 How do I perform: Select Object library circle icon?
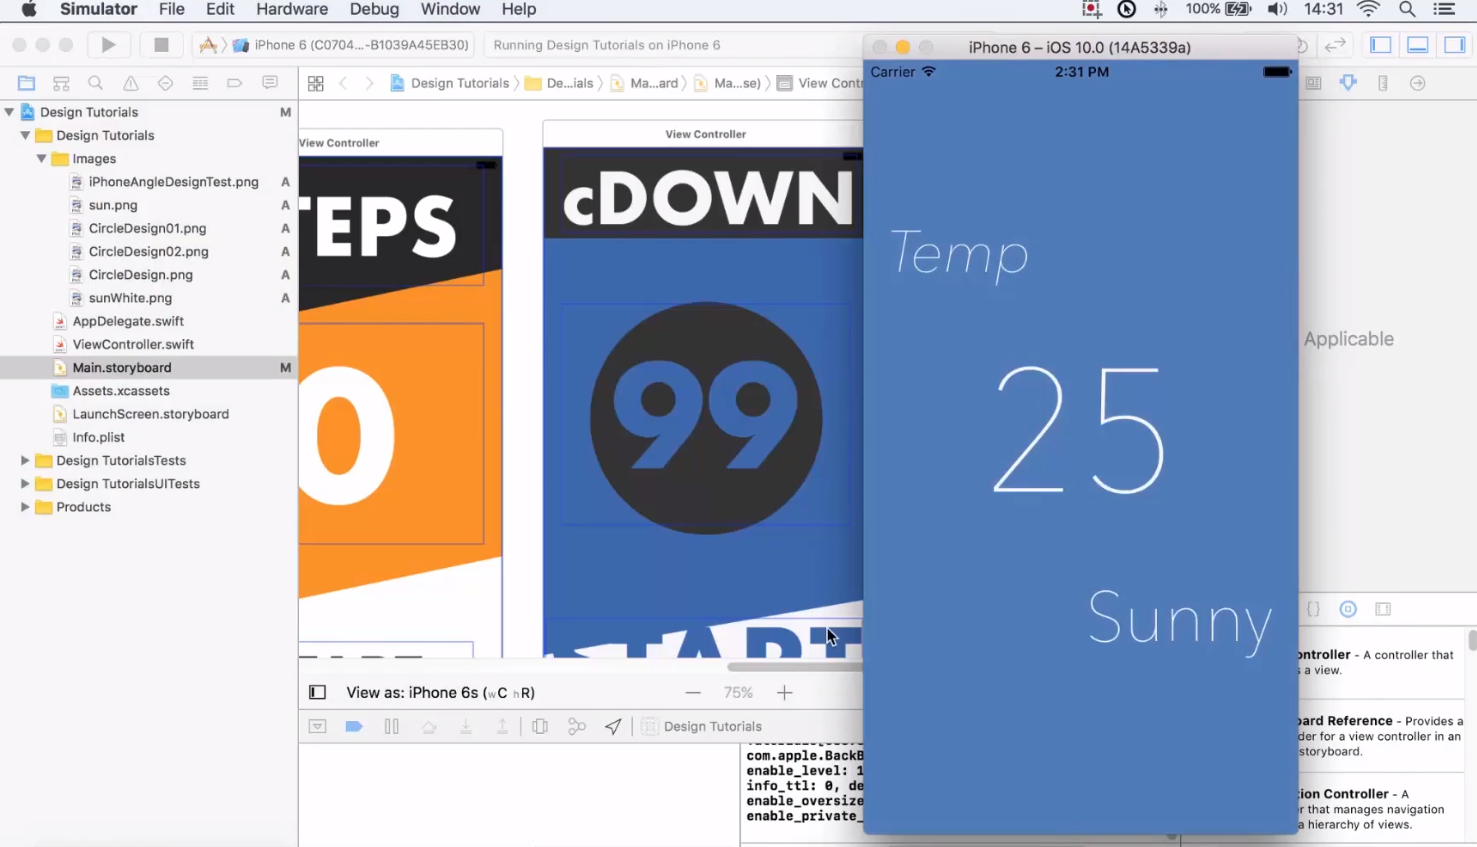coord(1348,609)
